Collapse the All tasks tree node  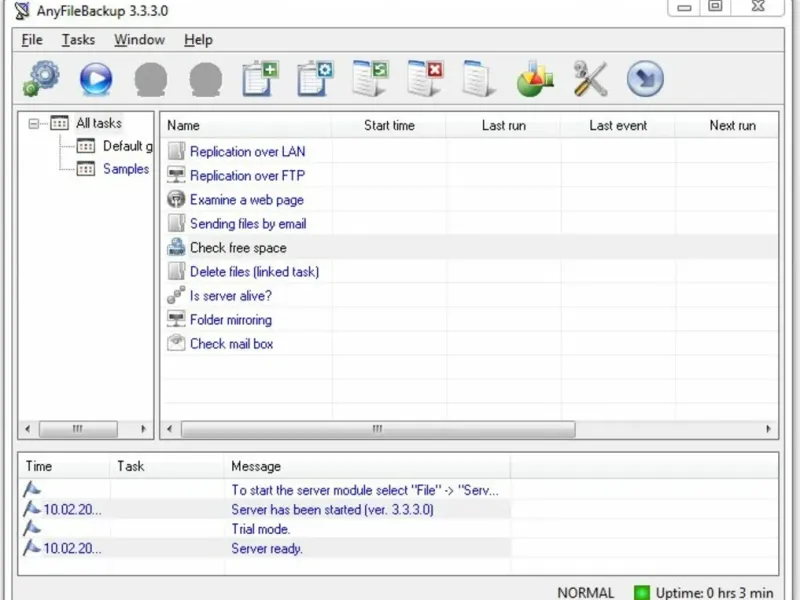pyautogui.click(x=34, y=123)
